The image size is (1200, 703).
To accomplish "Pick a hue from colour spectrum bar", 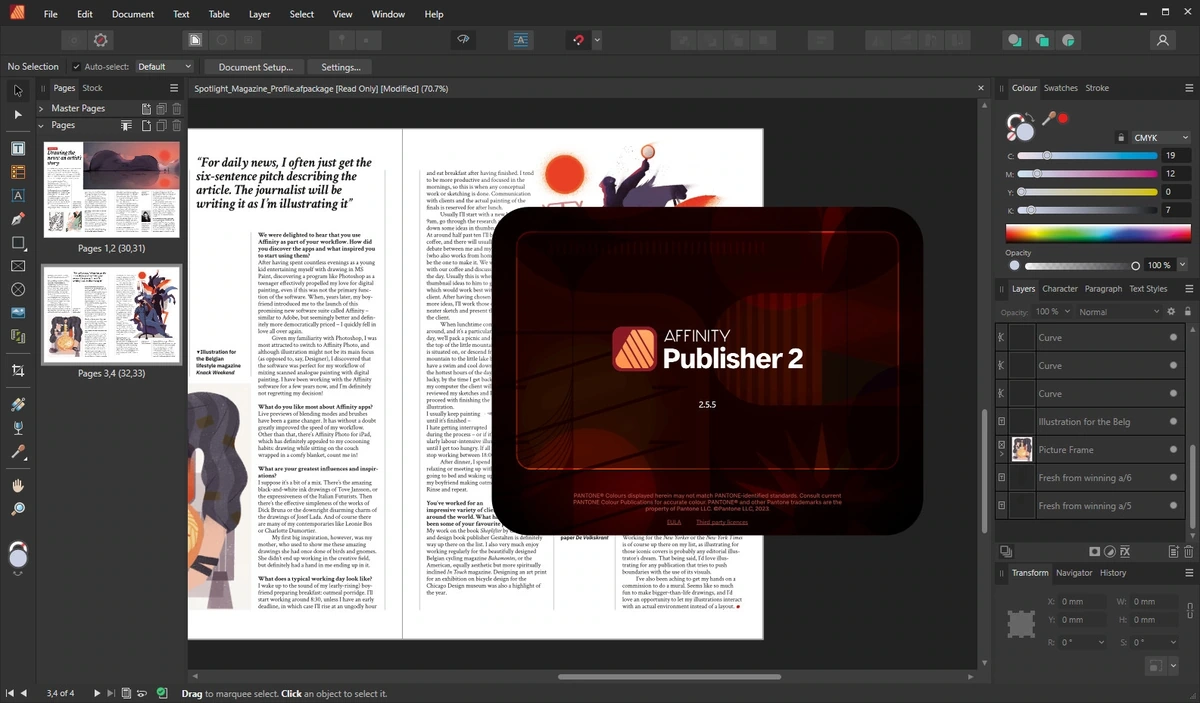I will (1098, 234).
